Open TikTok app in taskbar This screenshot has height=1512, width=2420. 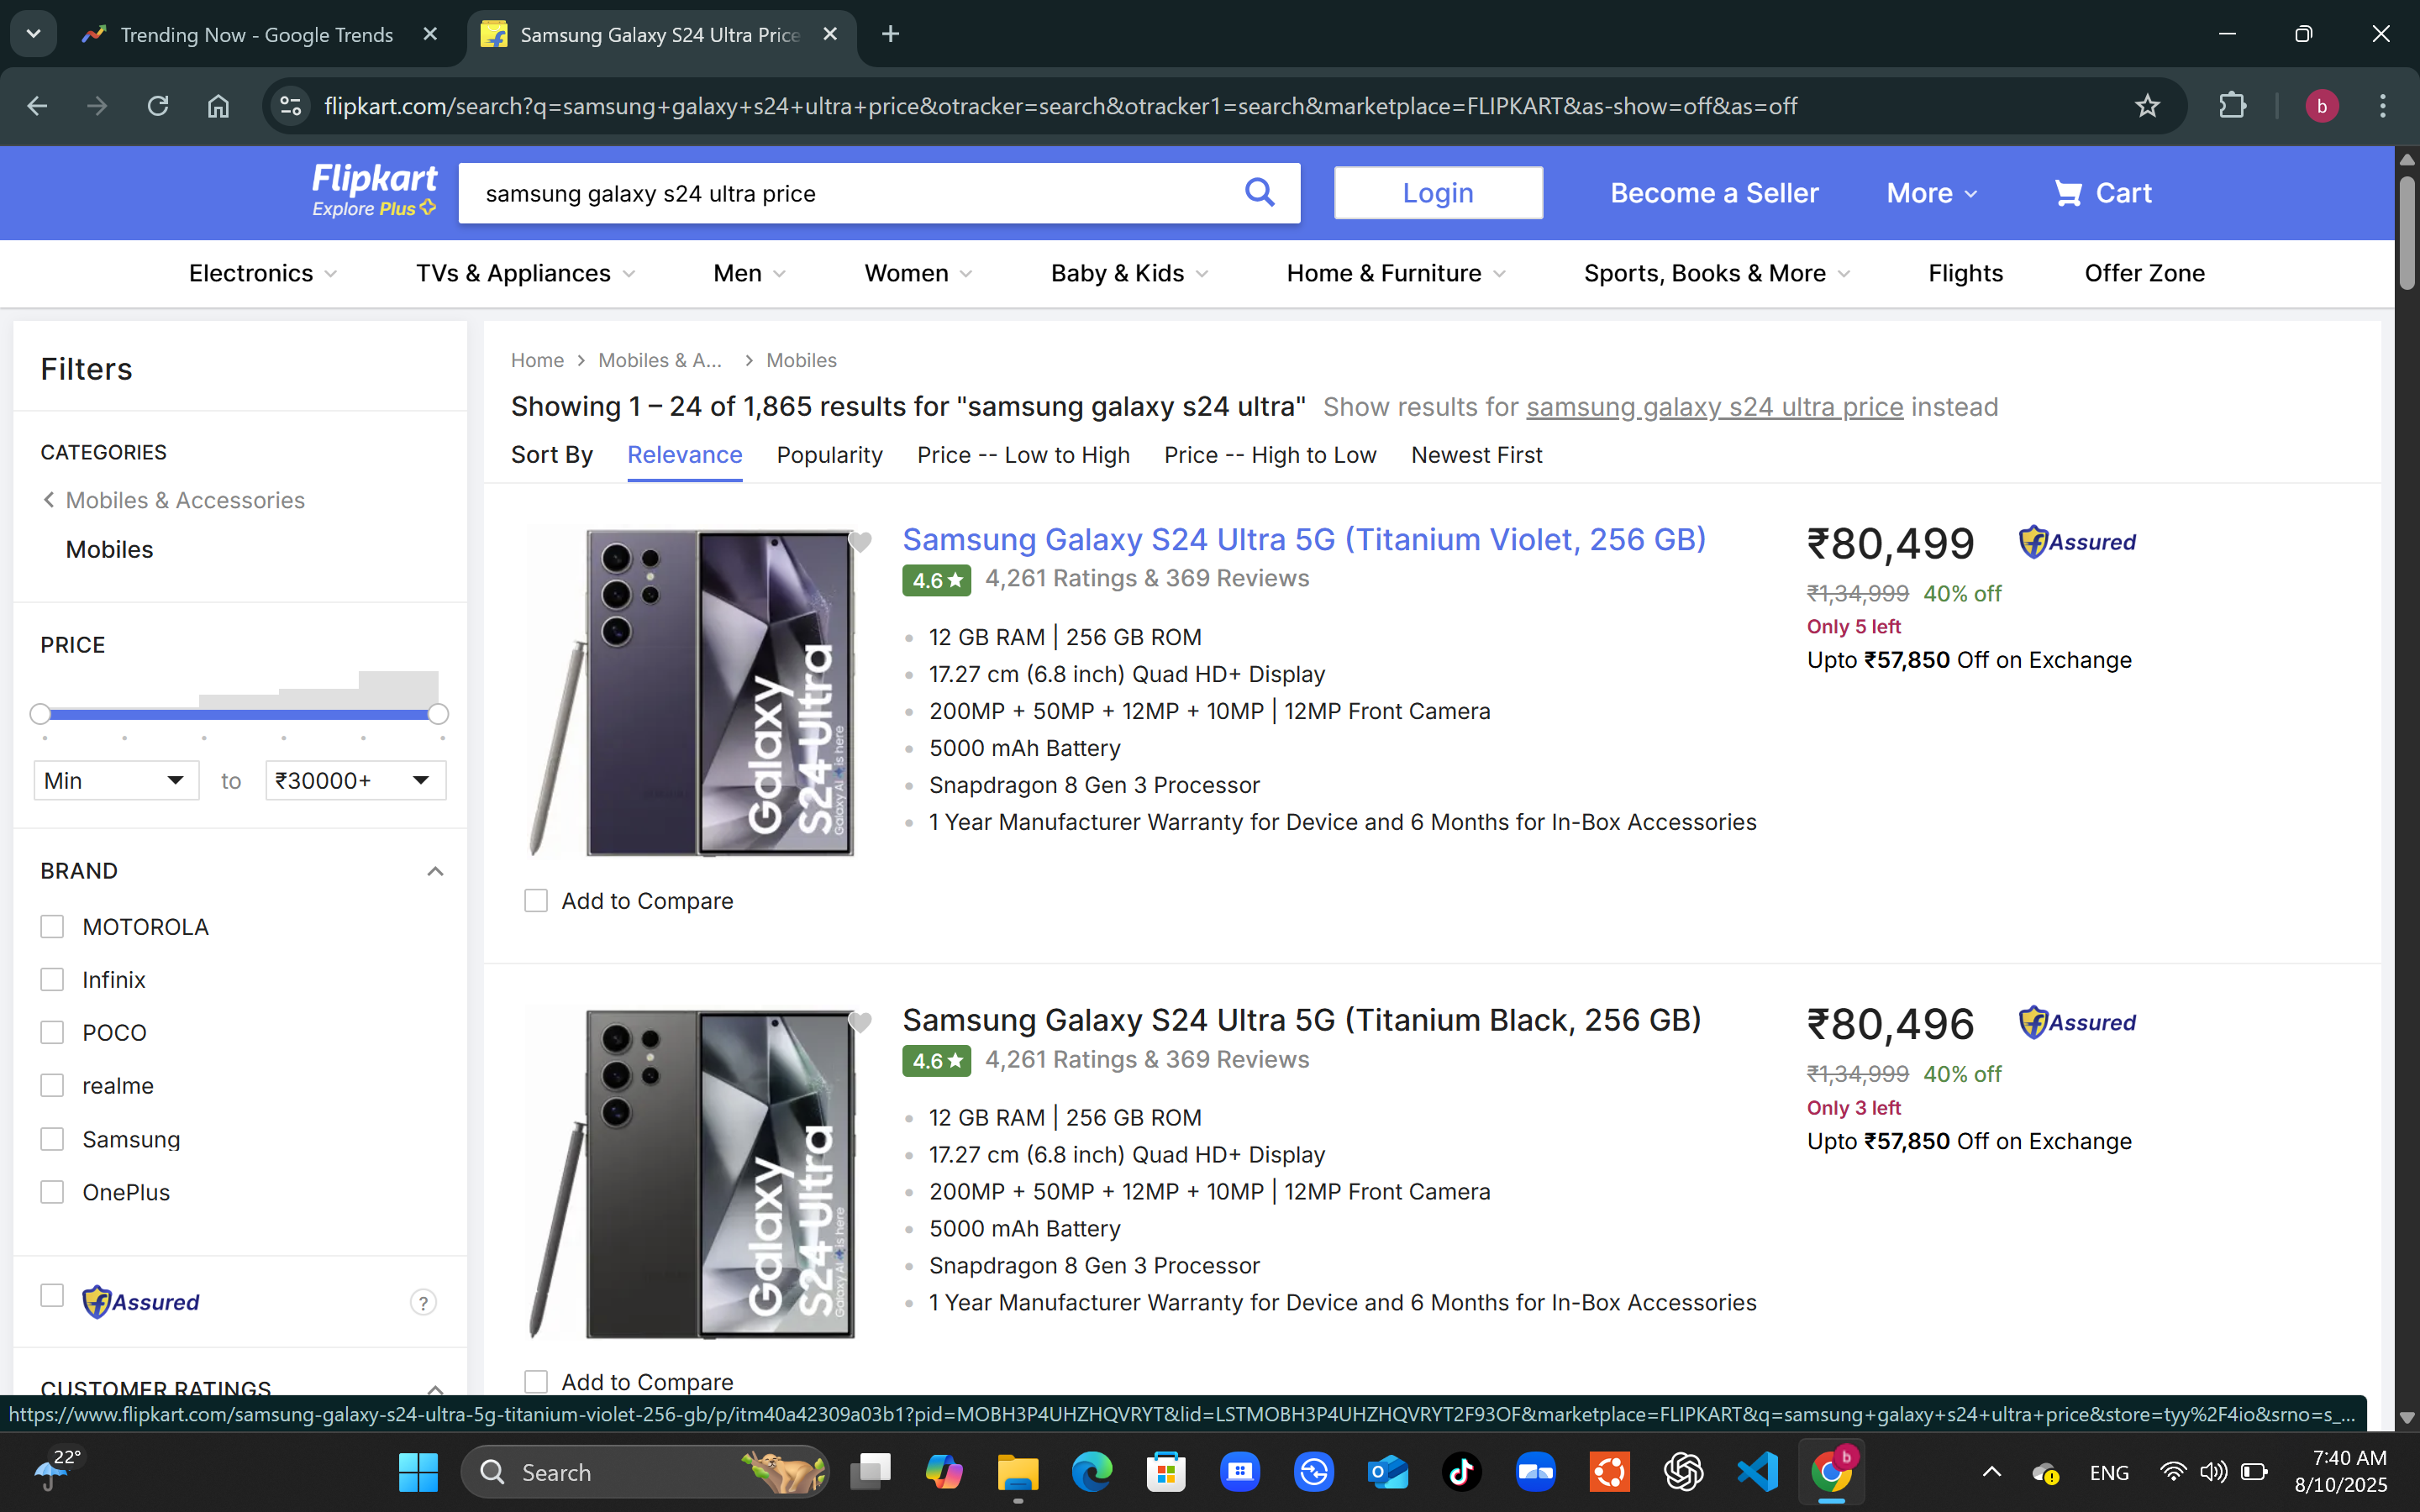pos(1461,1472)
